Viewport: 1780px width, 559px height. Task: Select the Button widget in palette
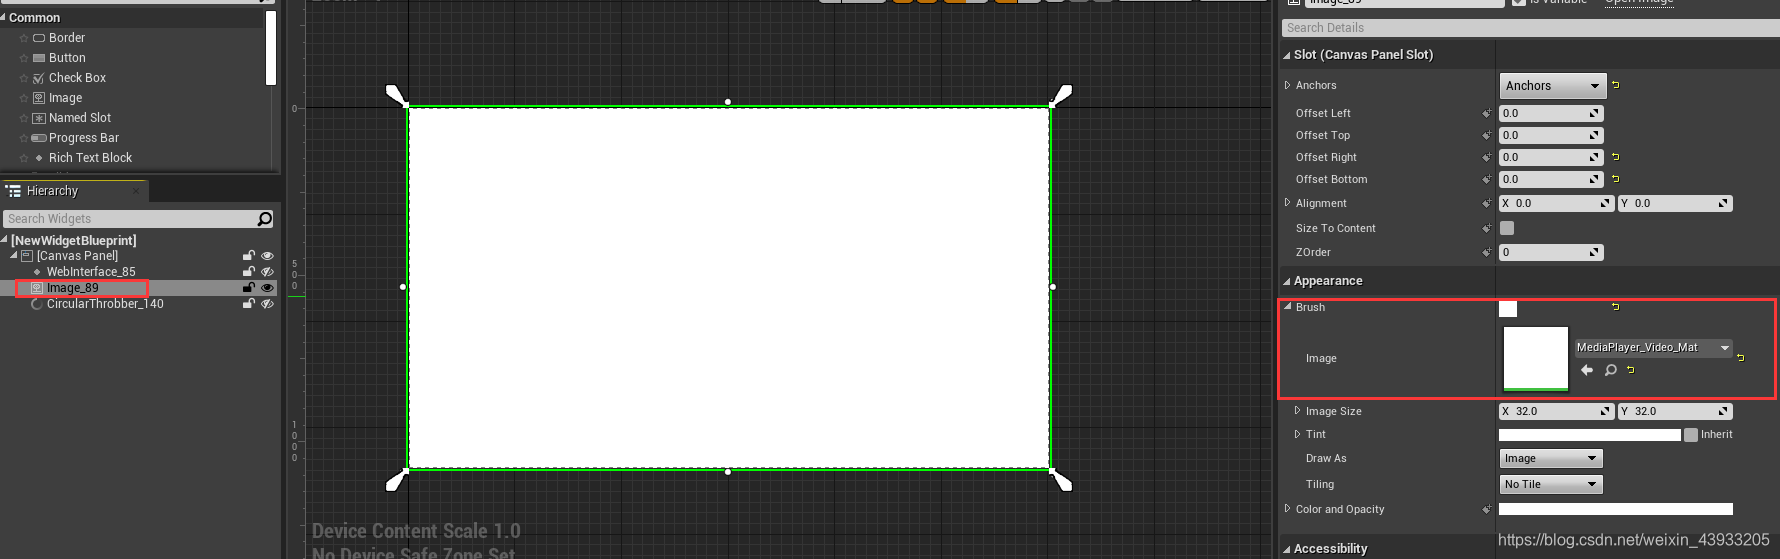coord(66,58)
